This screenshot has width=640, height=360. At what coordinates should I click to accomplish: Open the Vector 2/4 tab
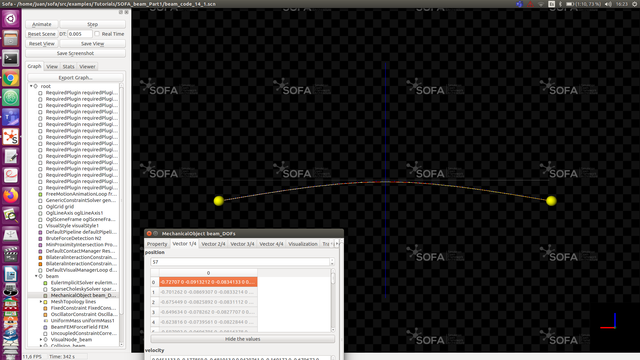pyautogui.click(x=213, y=244)
